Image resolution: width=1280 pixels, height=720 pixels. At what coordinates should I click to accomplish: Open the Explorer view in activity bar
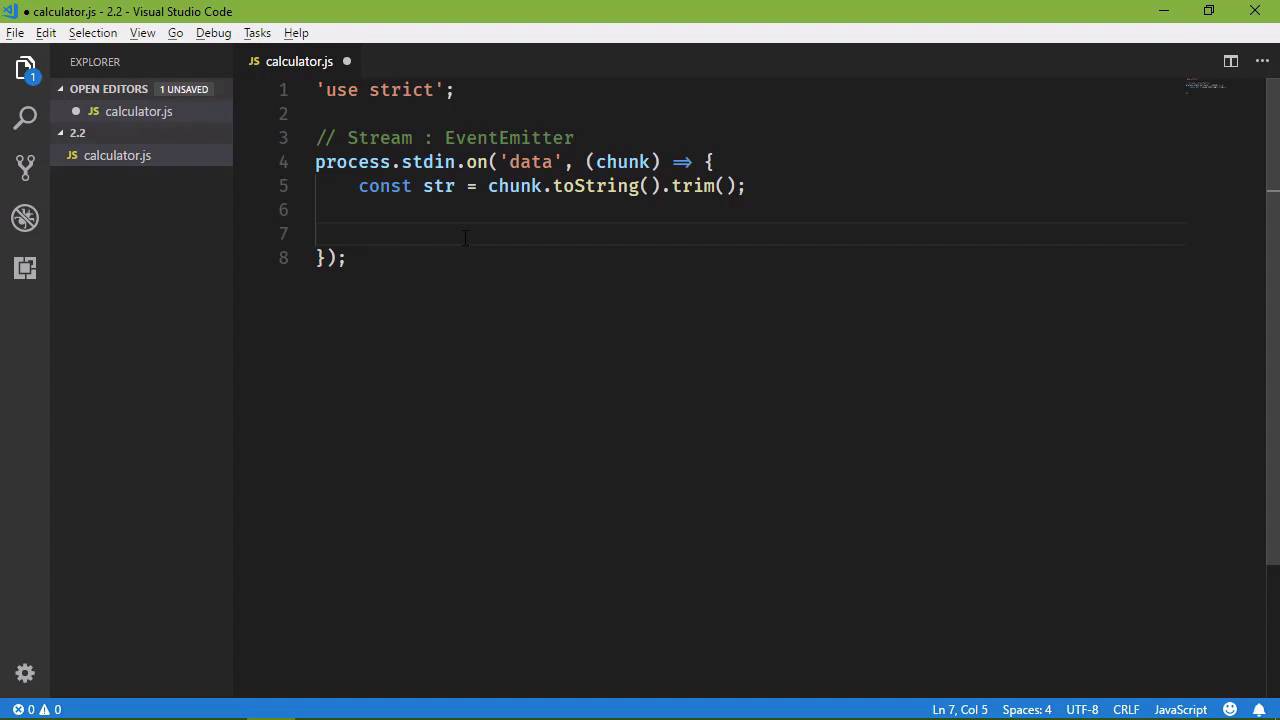[x=25, y=69]
